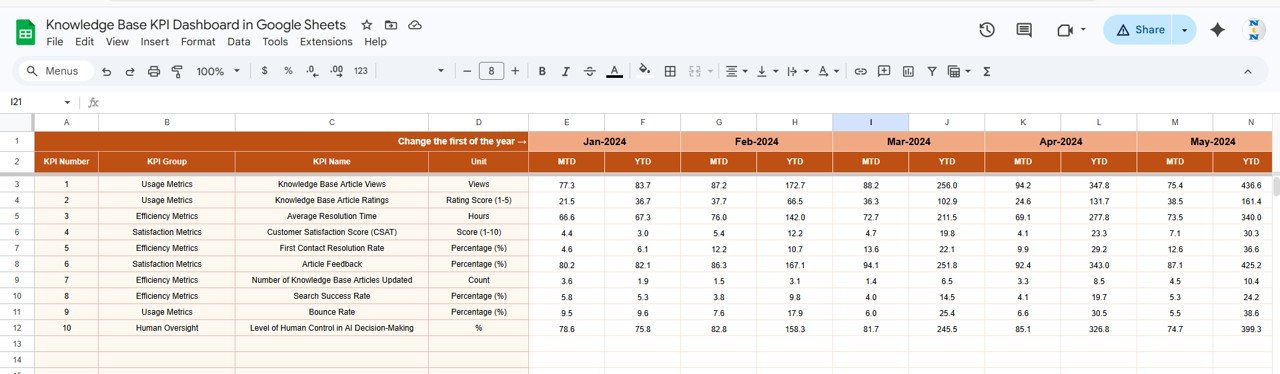Apply strikethrough formatting

coord(590,71)
